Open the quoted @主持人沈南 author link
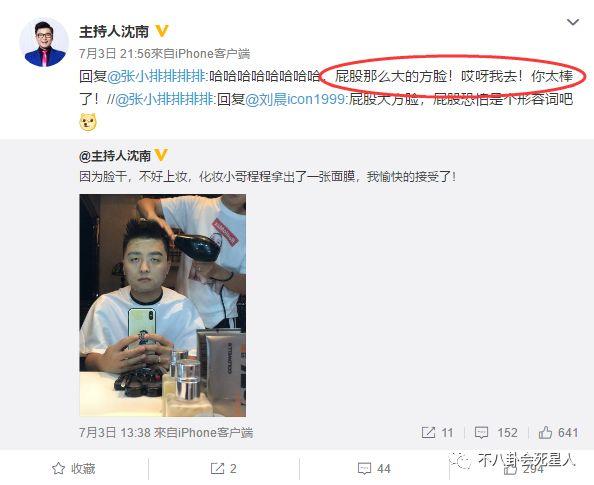The image size is (594, 485). [x=115, y=156]
